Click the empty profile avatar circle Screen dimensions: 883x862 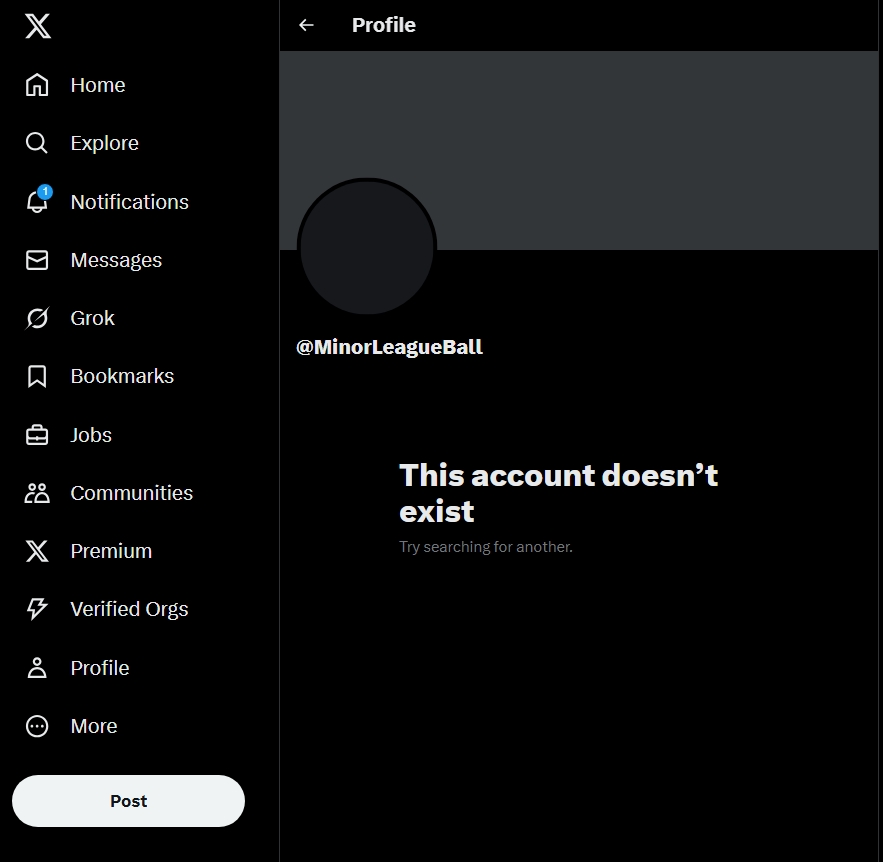[x=367, y=247]
